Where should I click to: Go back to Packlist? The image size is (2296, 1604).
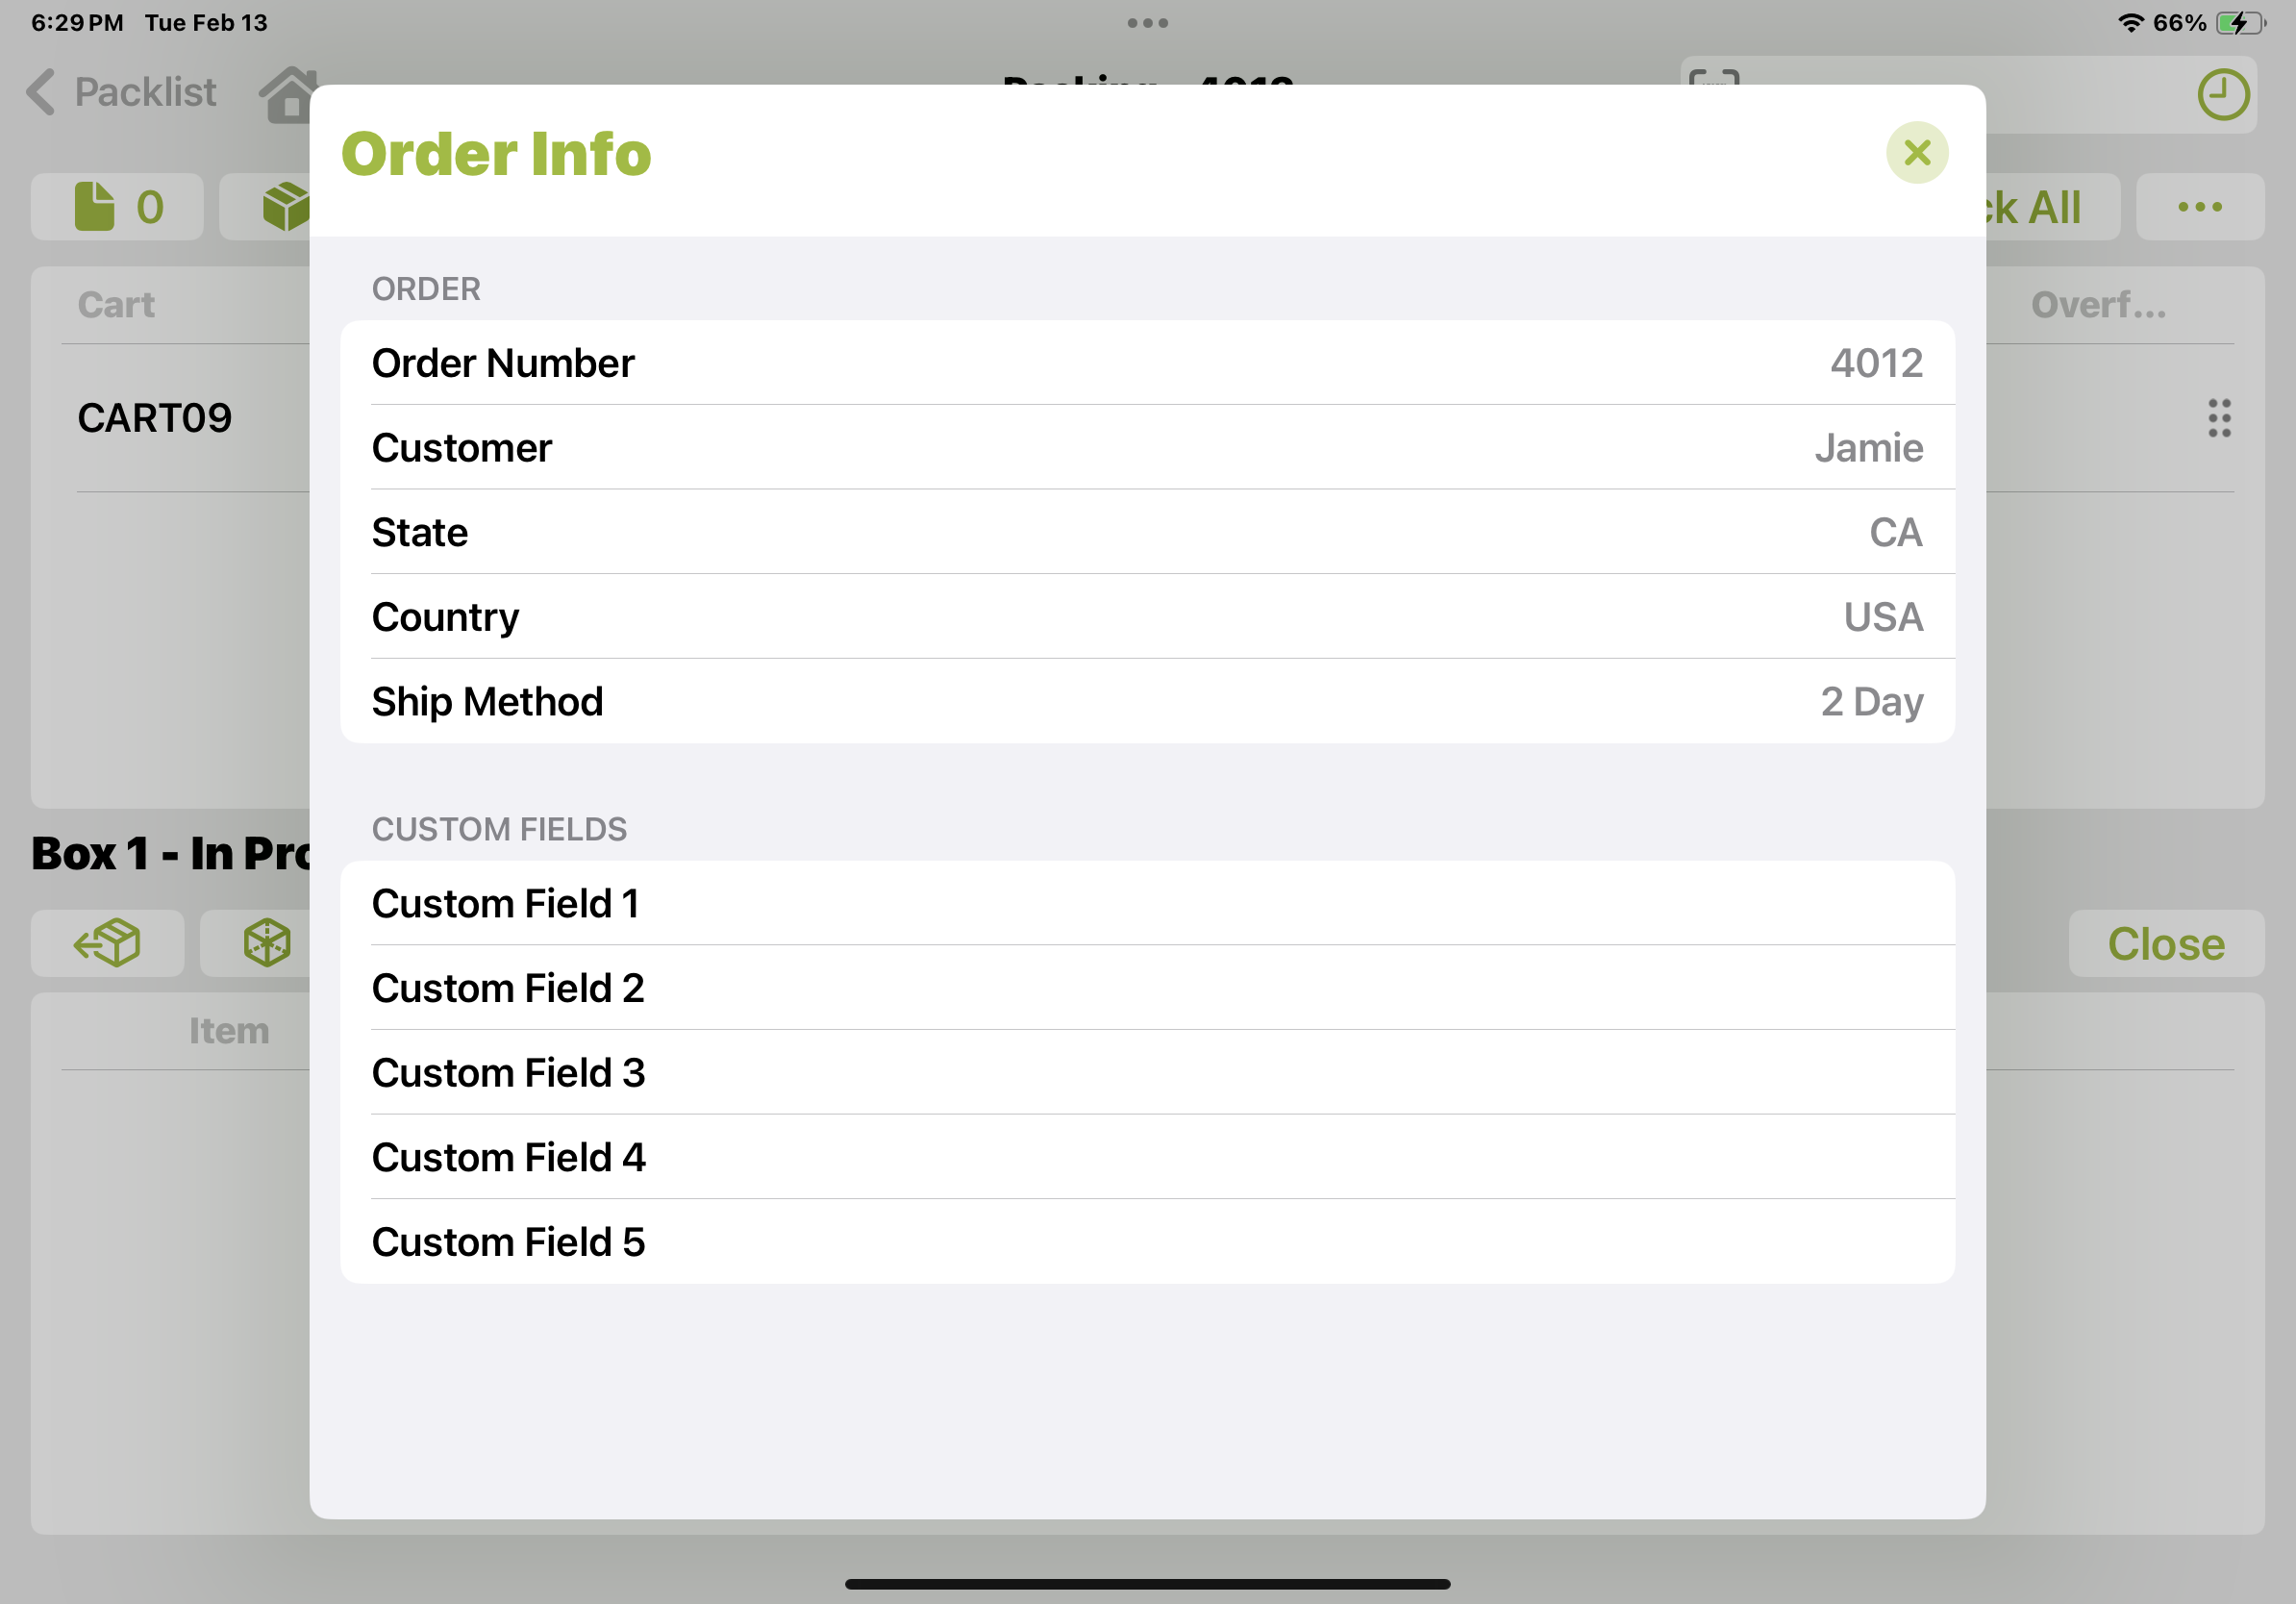[122, 92]
